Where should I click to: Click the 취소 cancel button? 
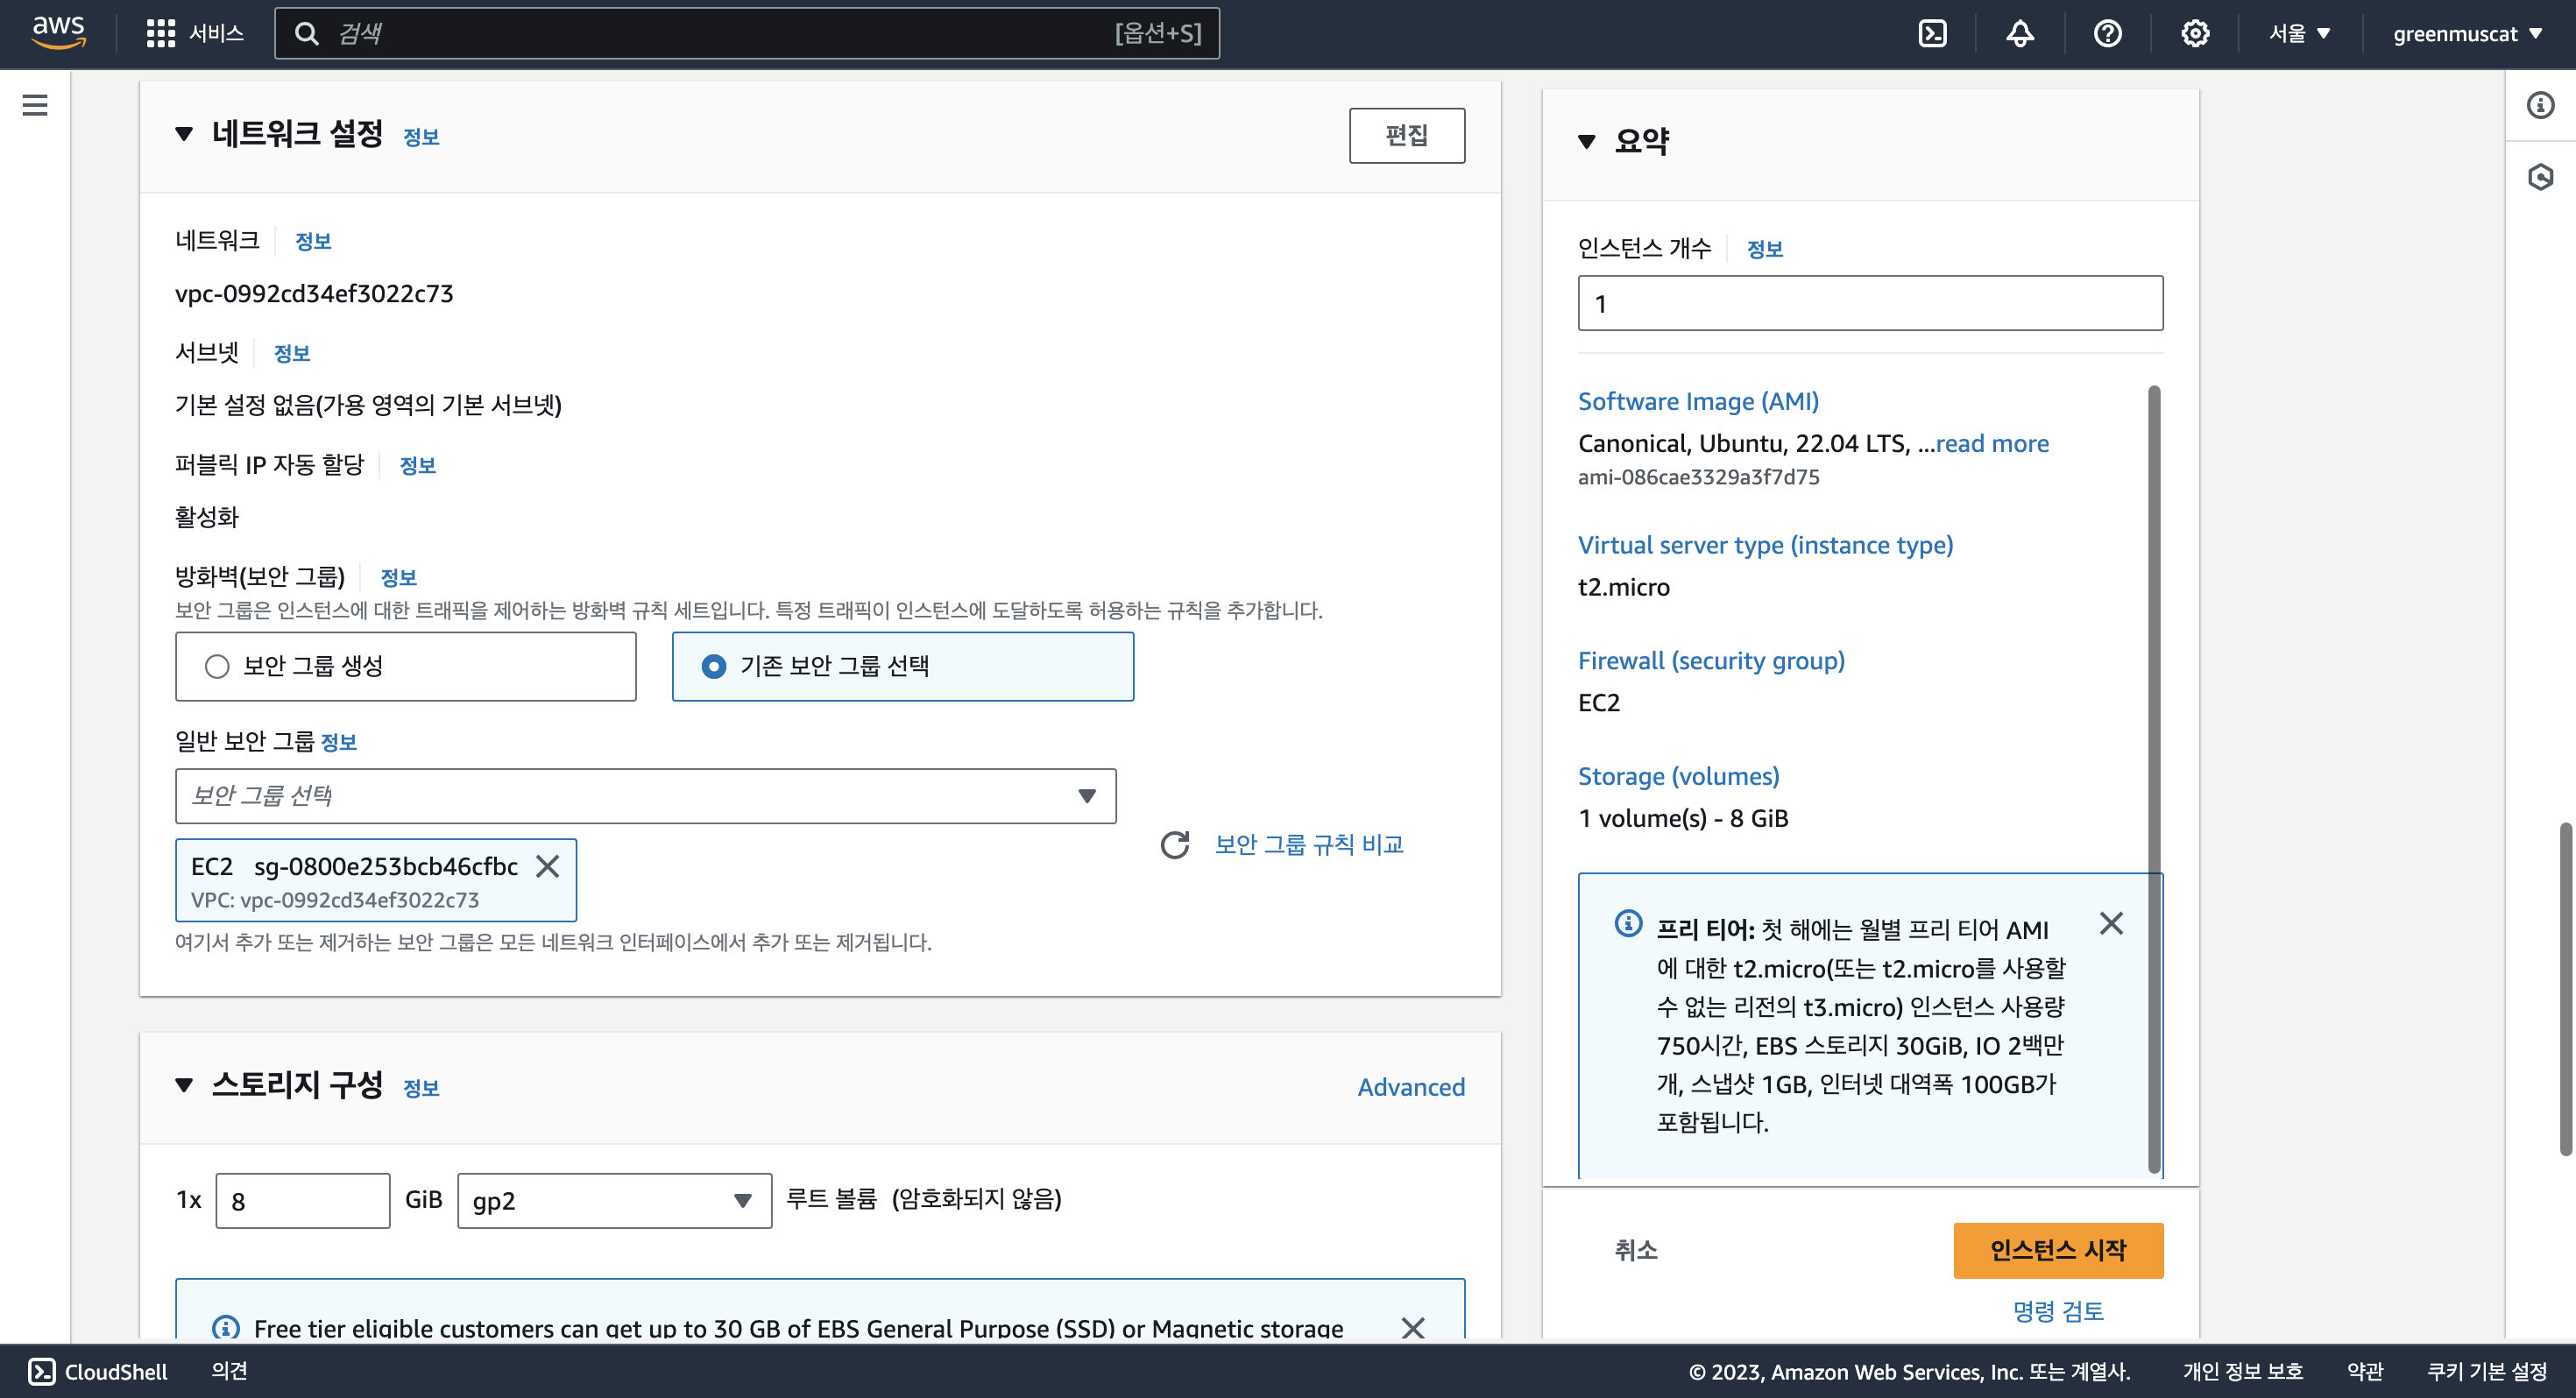[1635, 1250]
